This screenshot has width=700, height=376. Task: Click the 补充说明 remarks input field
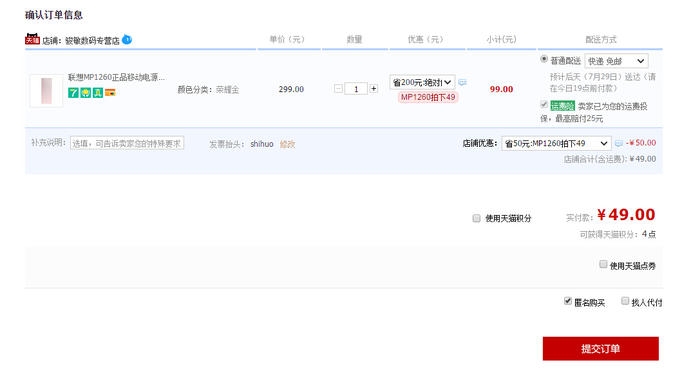[x=127, y=143]
